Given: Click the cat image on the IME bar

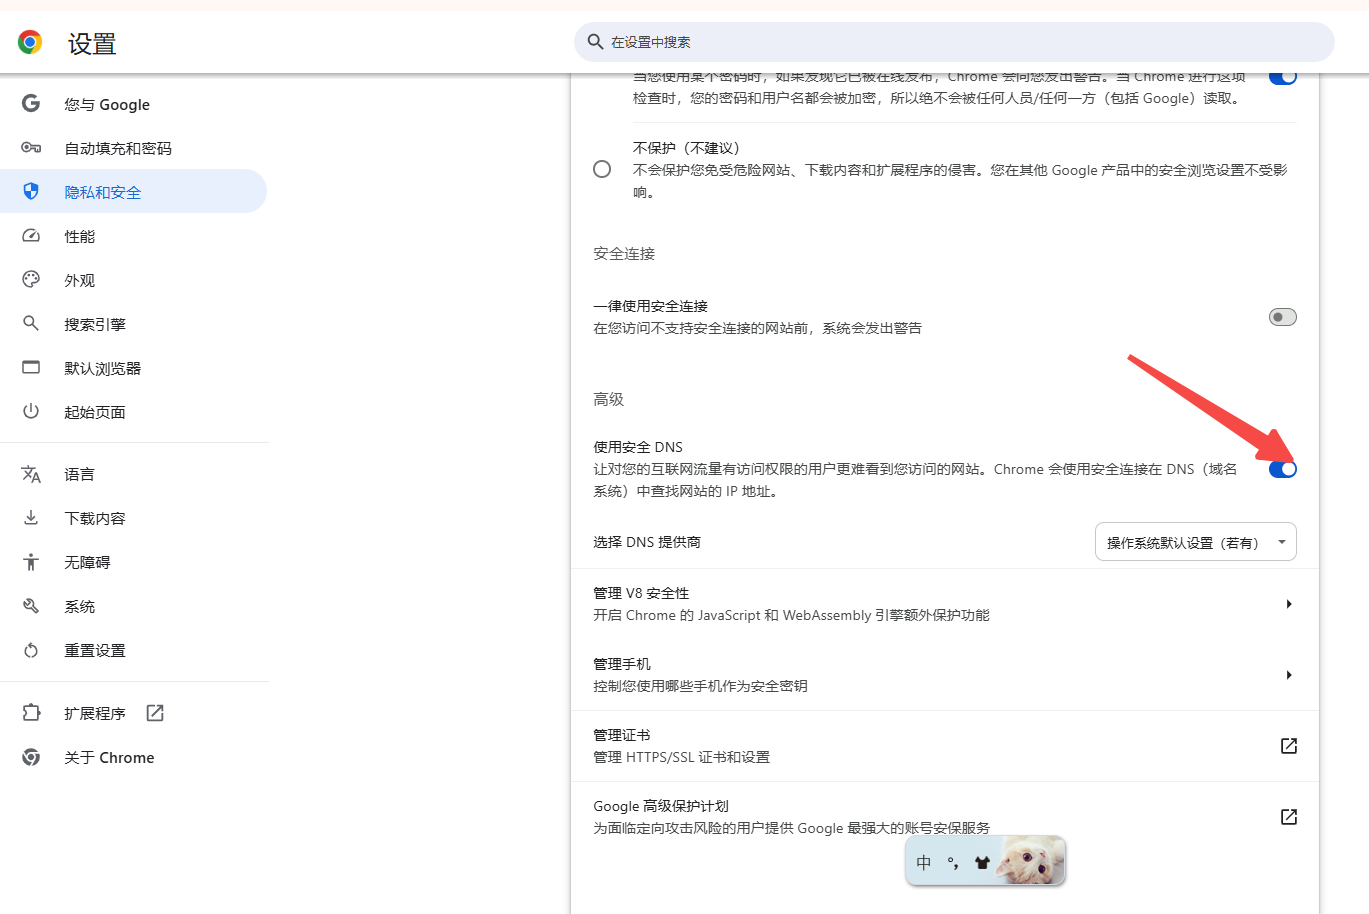Looking at the screenshot, I should [x=1031, y=860].
